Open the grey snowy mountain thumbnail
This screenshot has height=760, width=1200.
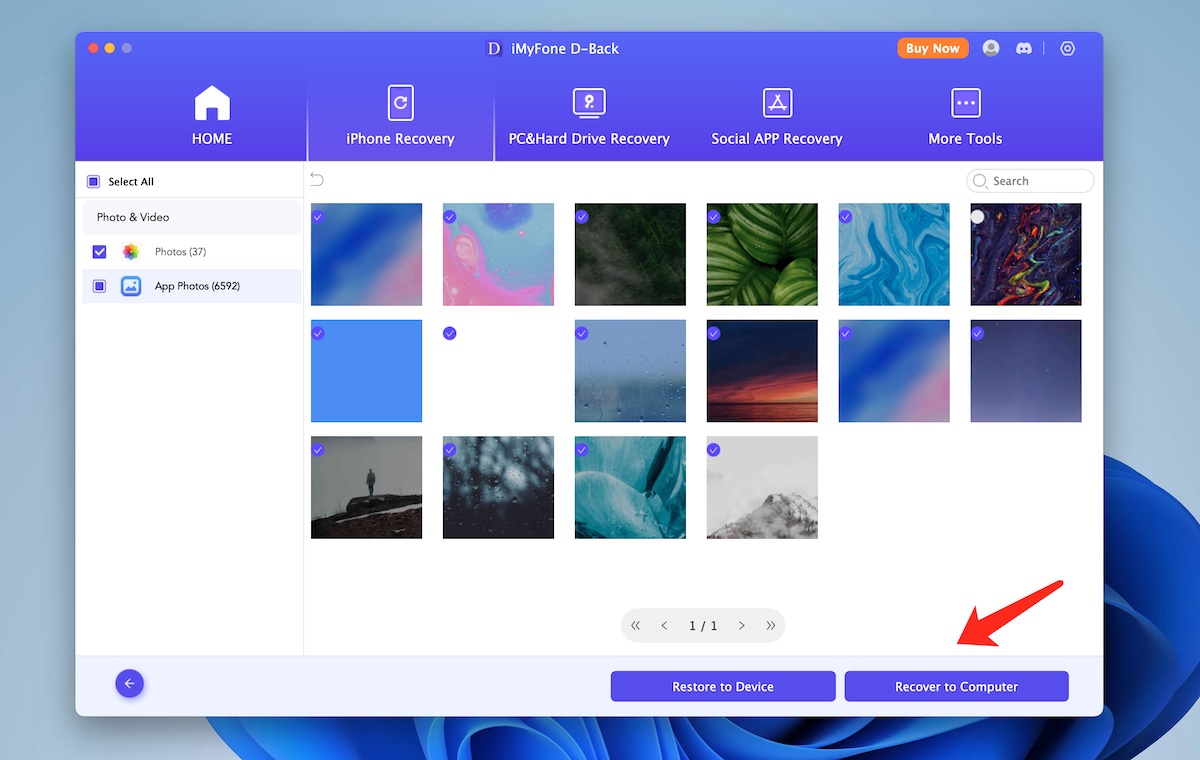pos(762,487)
